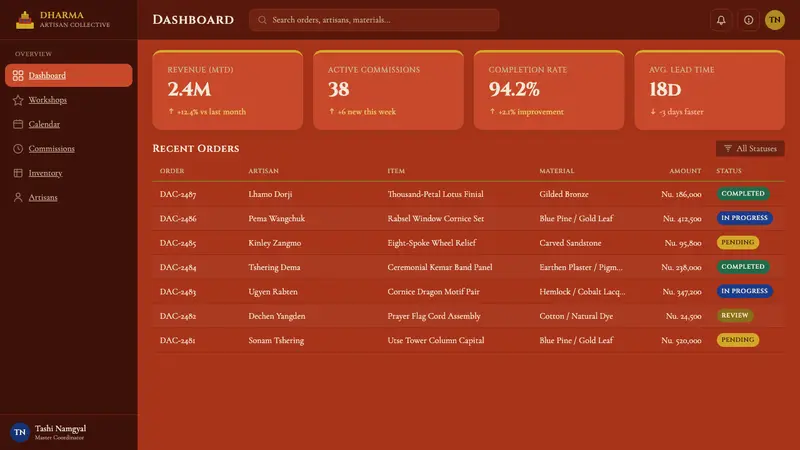Click the Status column header
Image resolution: width=800 pixels, height=450 pixels.
(729, 171)
